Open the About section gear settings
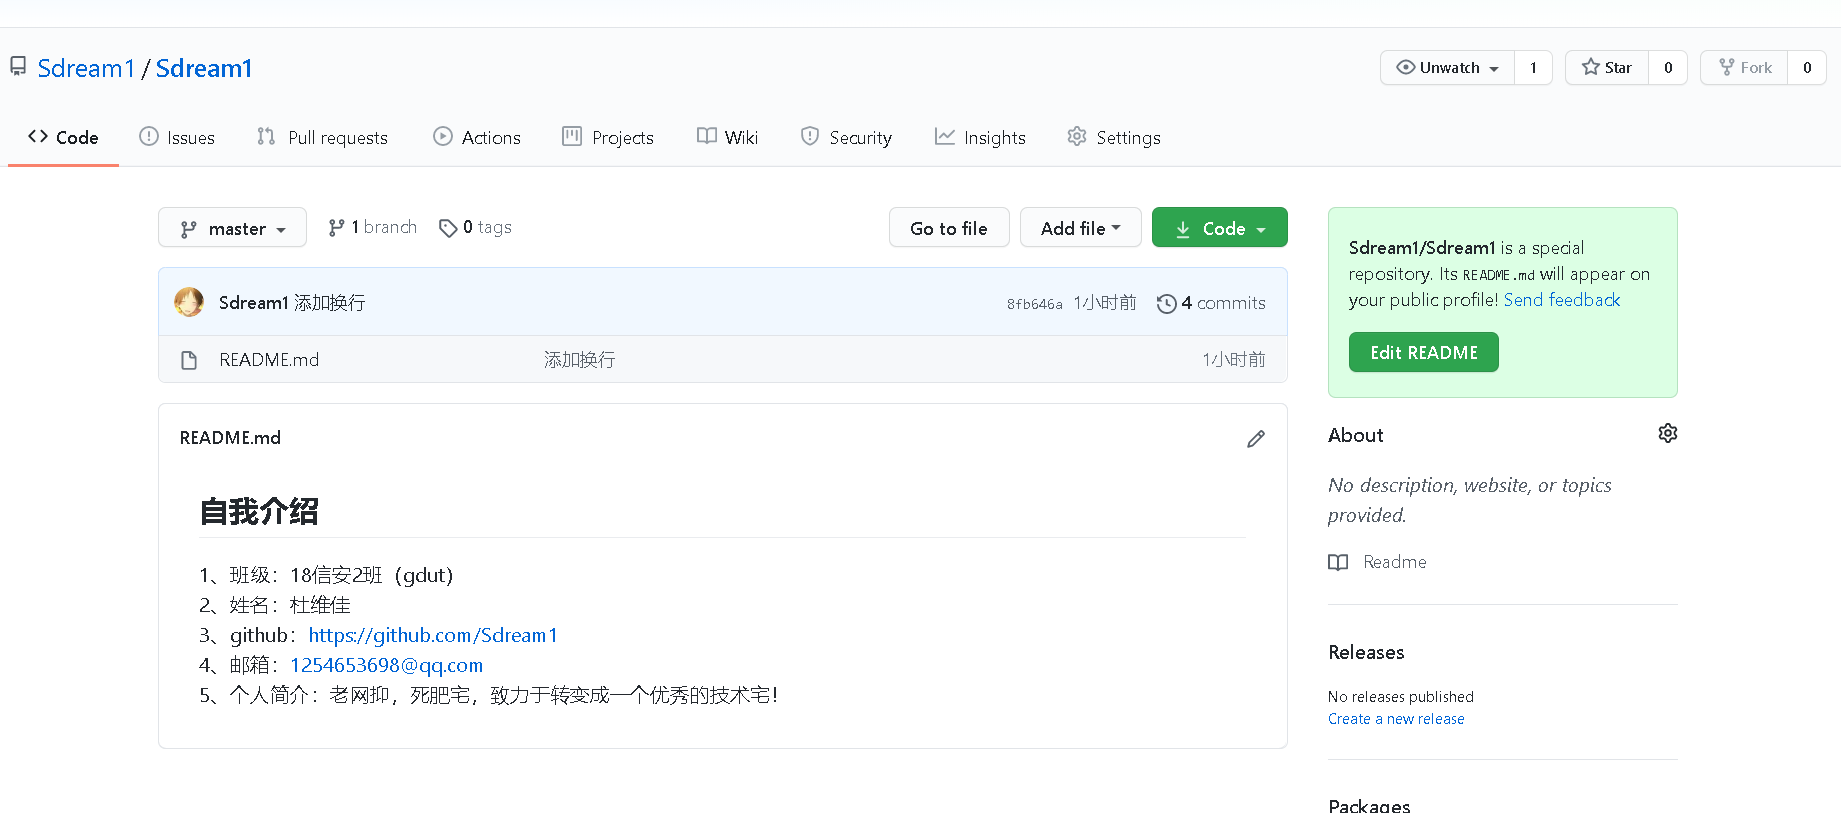 pos(1668,433)
